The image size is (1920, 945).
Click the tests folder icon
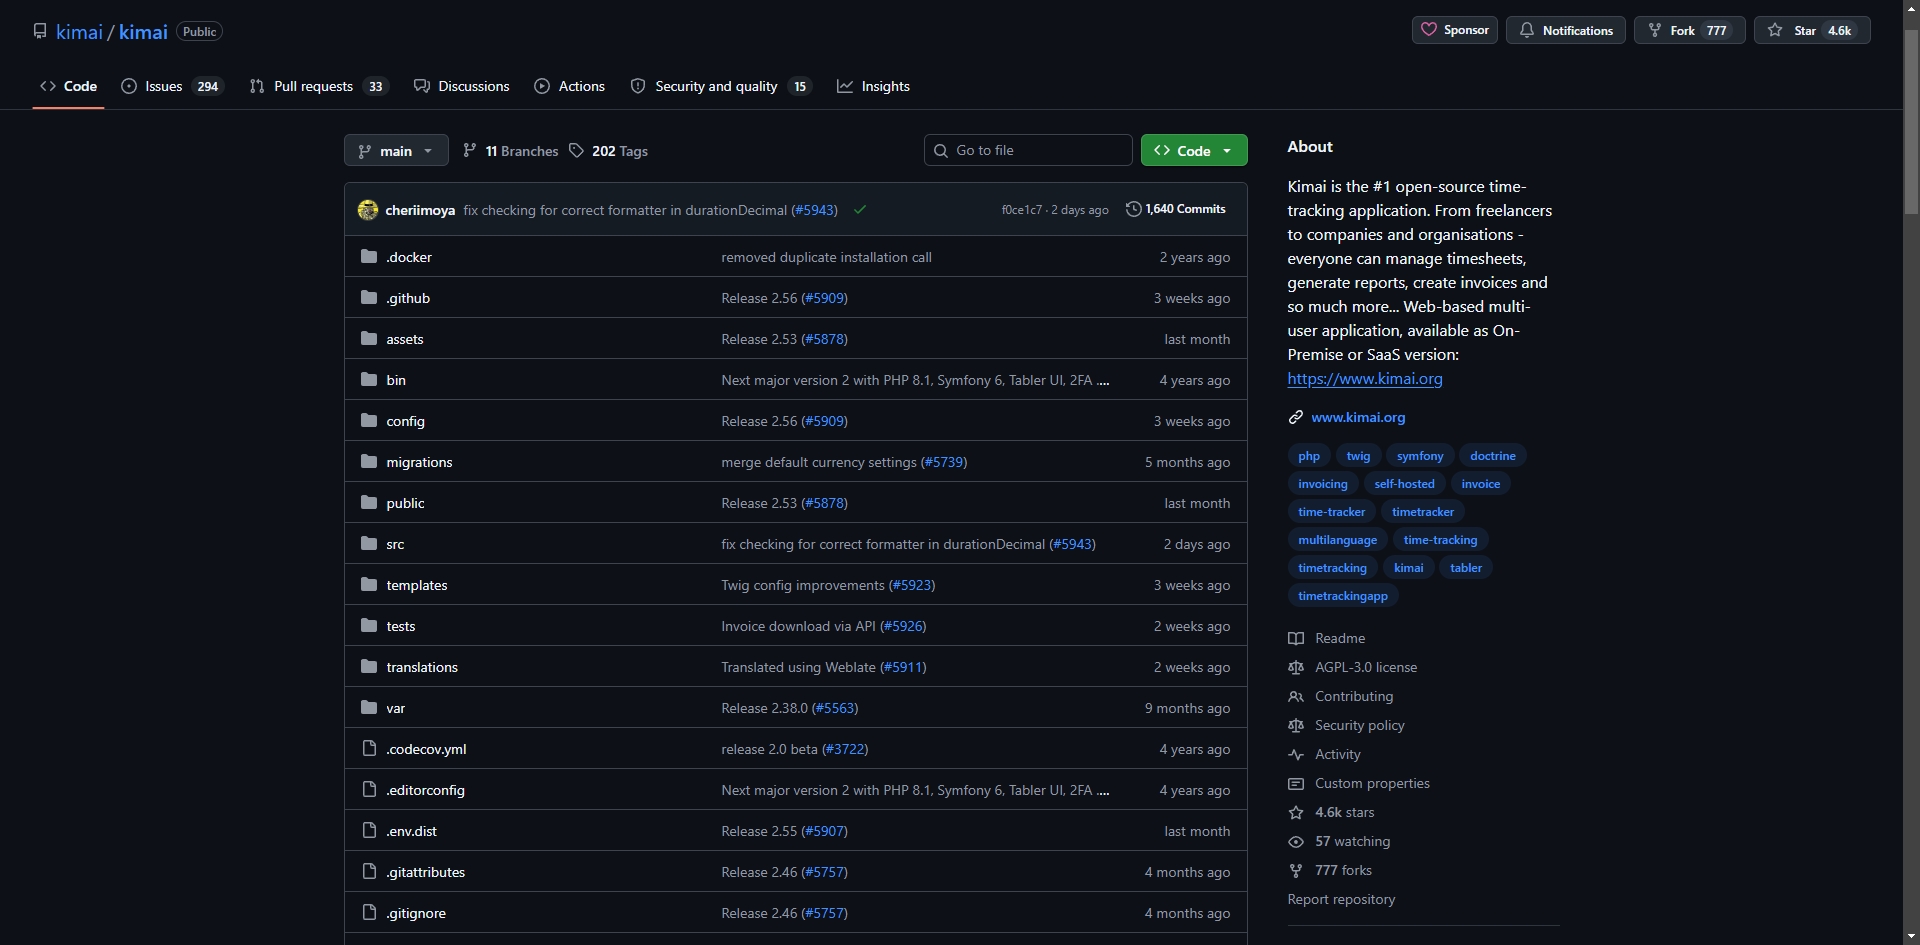point(369,625)
